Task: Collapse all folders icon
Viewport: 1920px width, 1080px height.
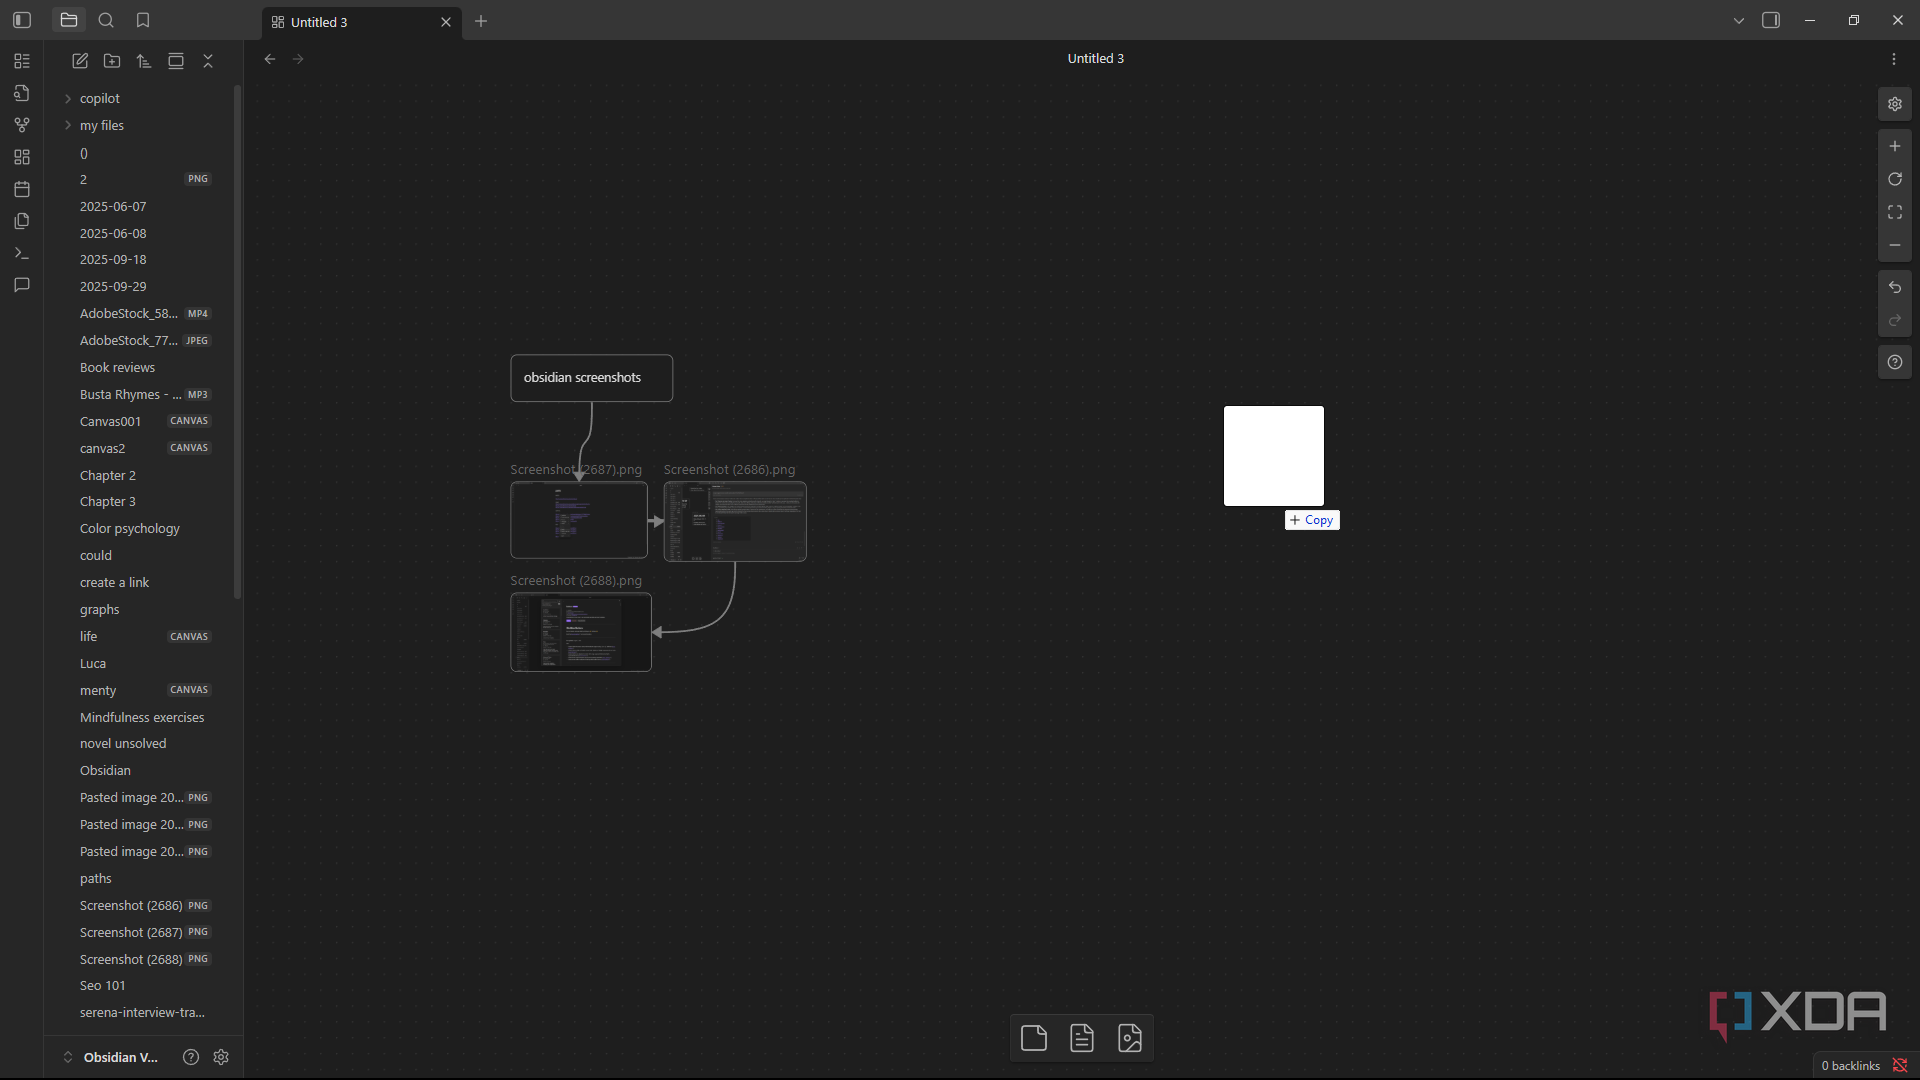Action: [208, 61]
